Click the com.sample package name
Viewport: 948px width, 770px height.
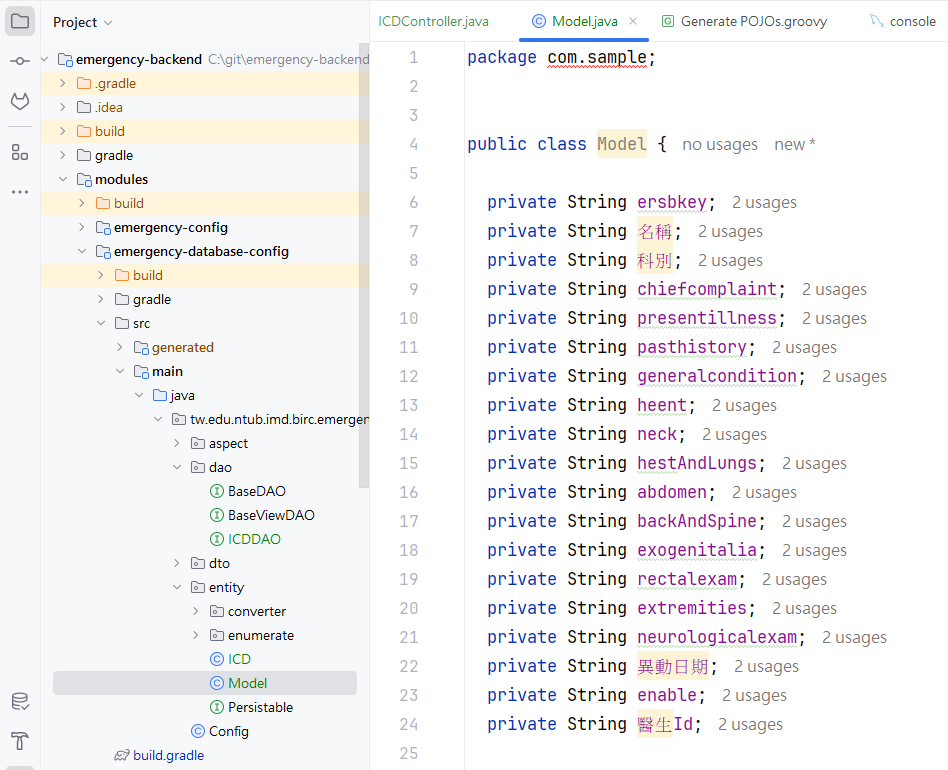click(597, 57)
